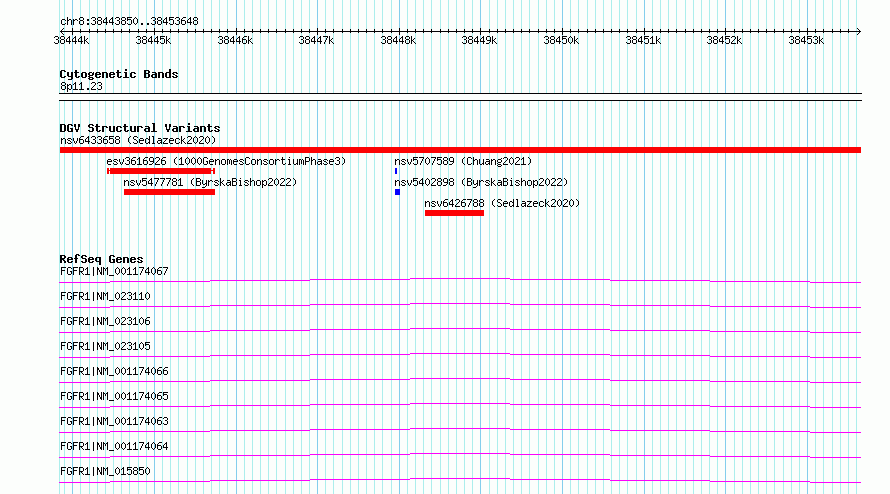Click the Cytogenetic Bands track title
Viewport: 890px width, 494px height.
(119, 74)
